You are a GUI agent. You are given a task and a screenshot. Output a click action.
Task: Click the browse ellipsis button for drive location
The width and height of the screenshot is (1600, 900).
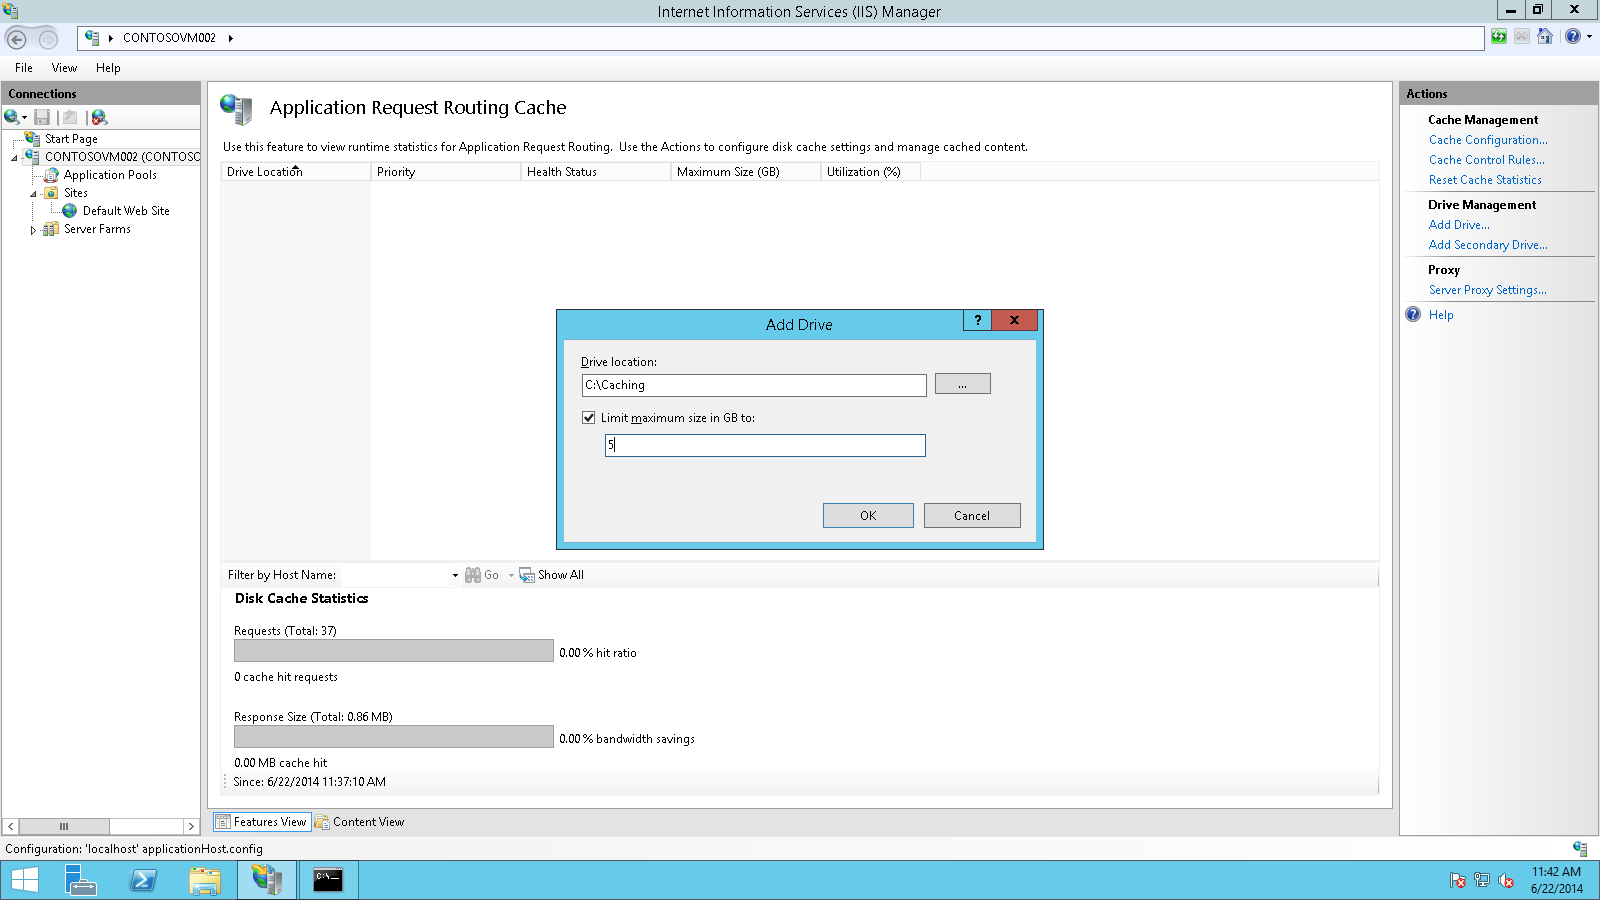(x=963, y=384)
